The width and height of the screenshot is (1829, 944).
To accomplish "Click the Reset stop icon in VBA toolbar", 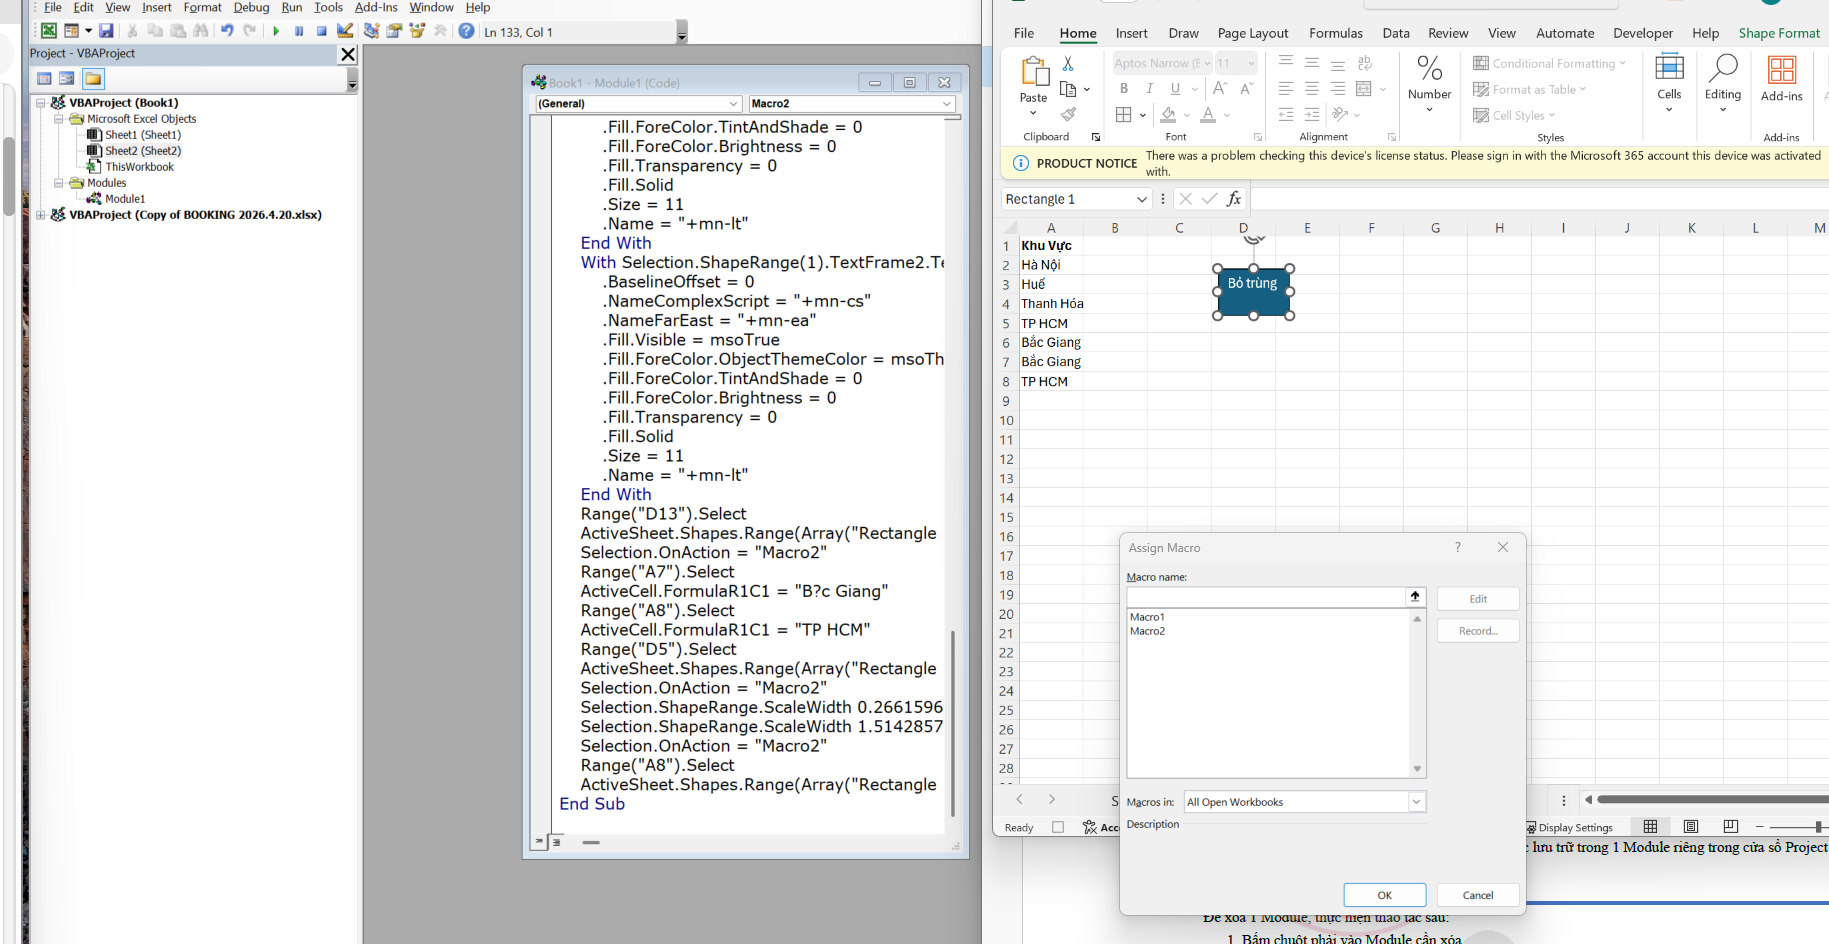I will click(x=321, y=31).
